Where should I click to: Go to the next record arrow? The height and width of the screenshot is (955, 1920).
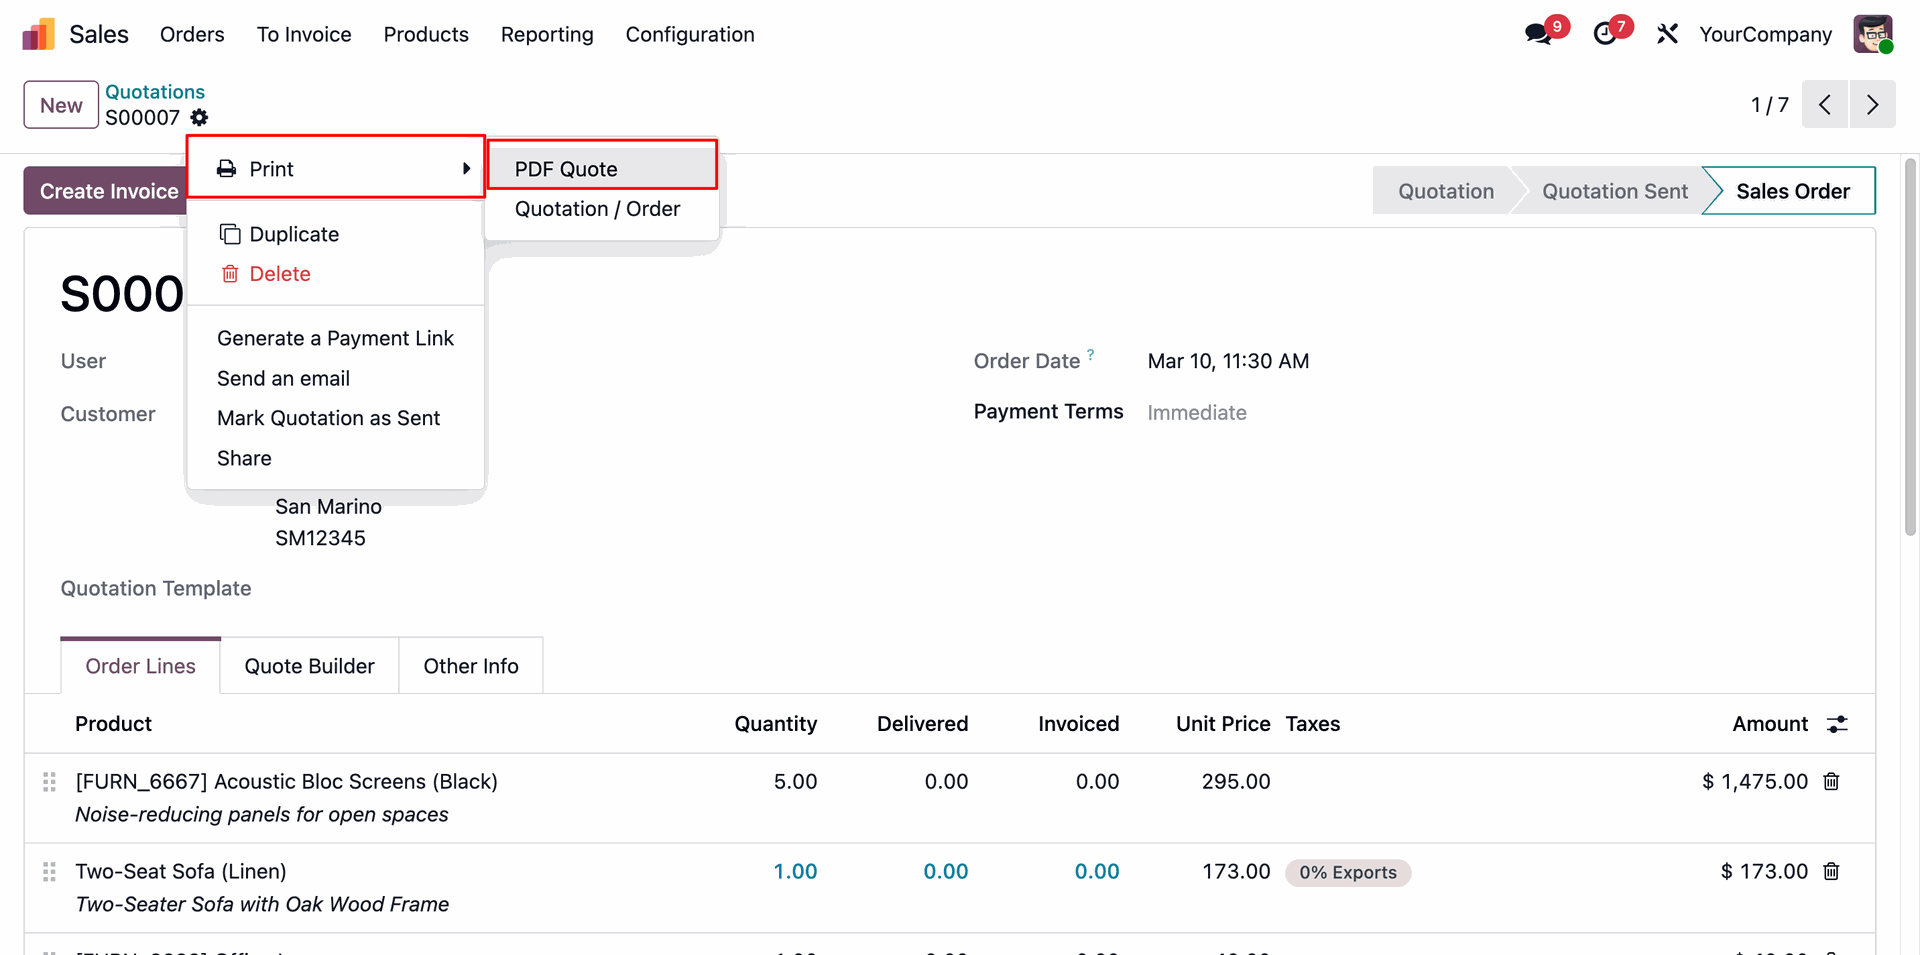pos(1872,105)
